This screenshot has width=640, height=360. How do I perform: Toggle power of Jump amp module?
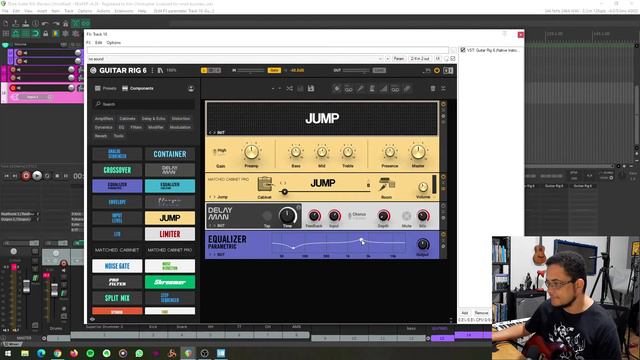tap(443, 104)
